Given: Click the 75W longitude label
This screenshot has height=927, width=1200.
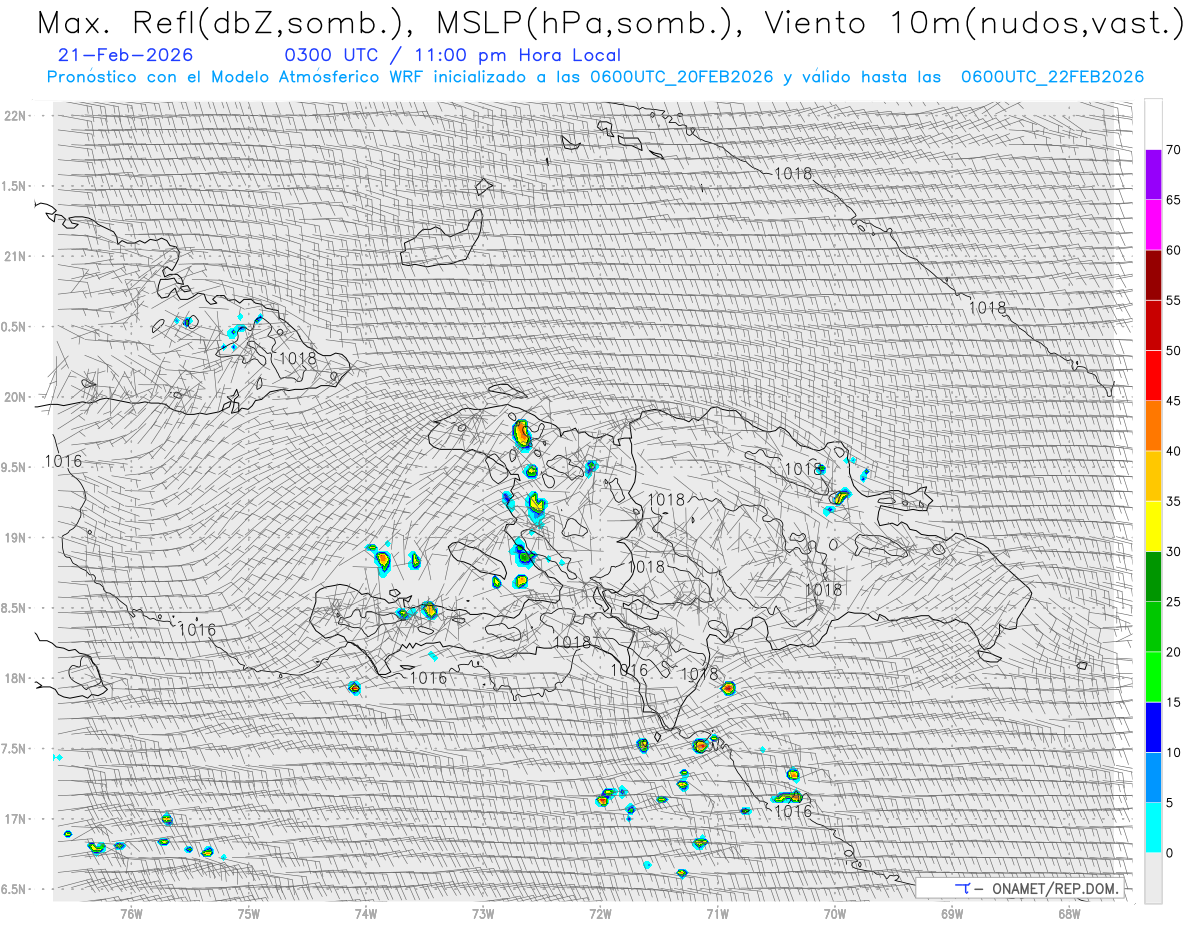Looking at the screenshot, I should [x=248, y=913].
